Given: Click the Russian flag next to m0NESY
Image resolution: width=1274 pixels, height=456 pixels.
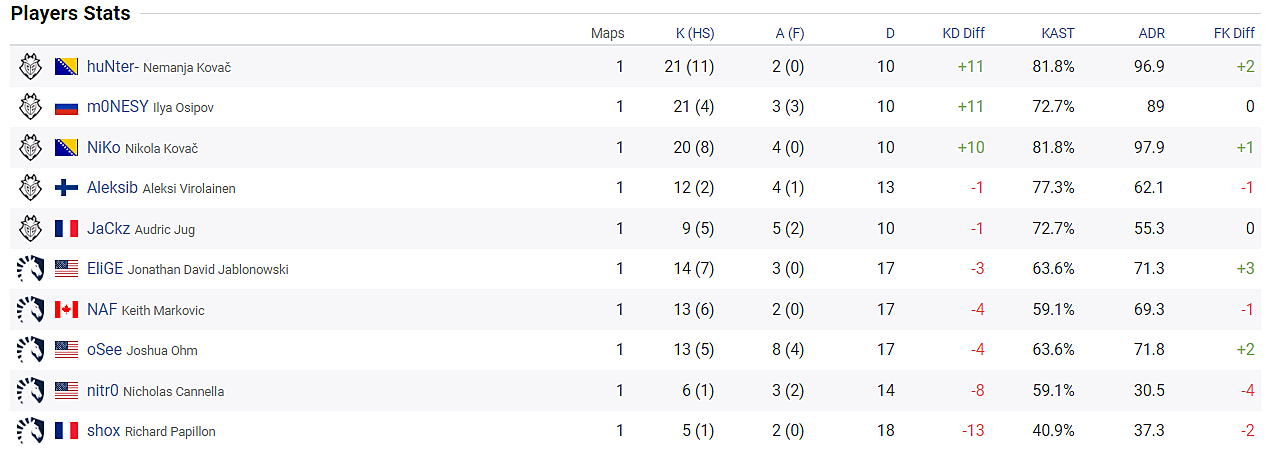Looking at the screenshot, I should point(66,108).
